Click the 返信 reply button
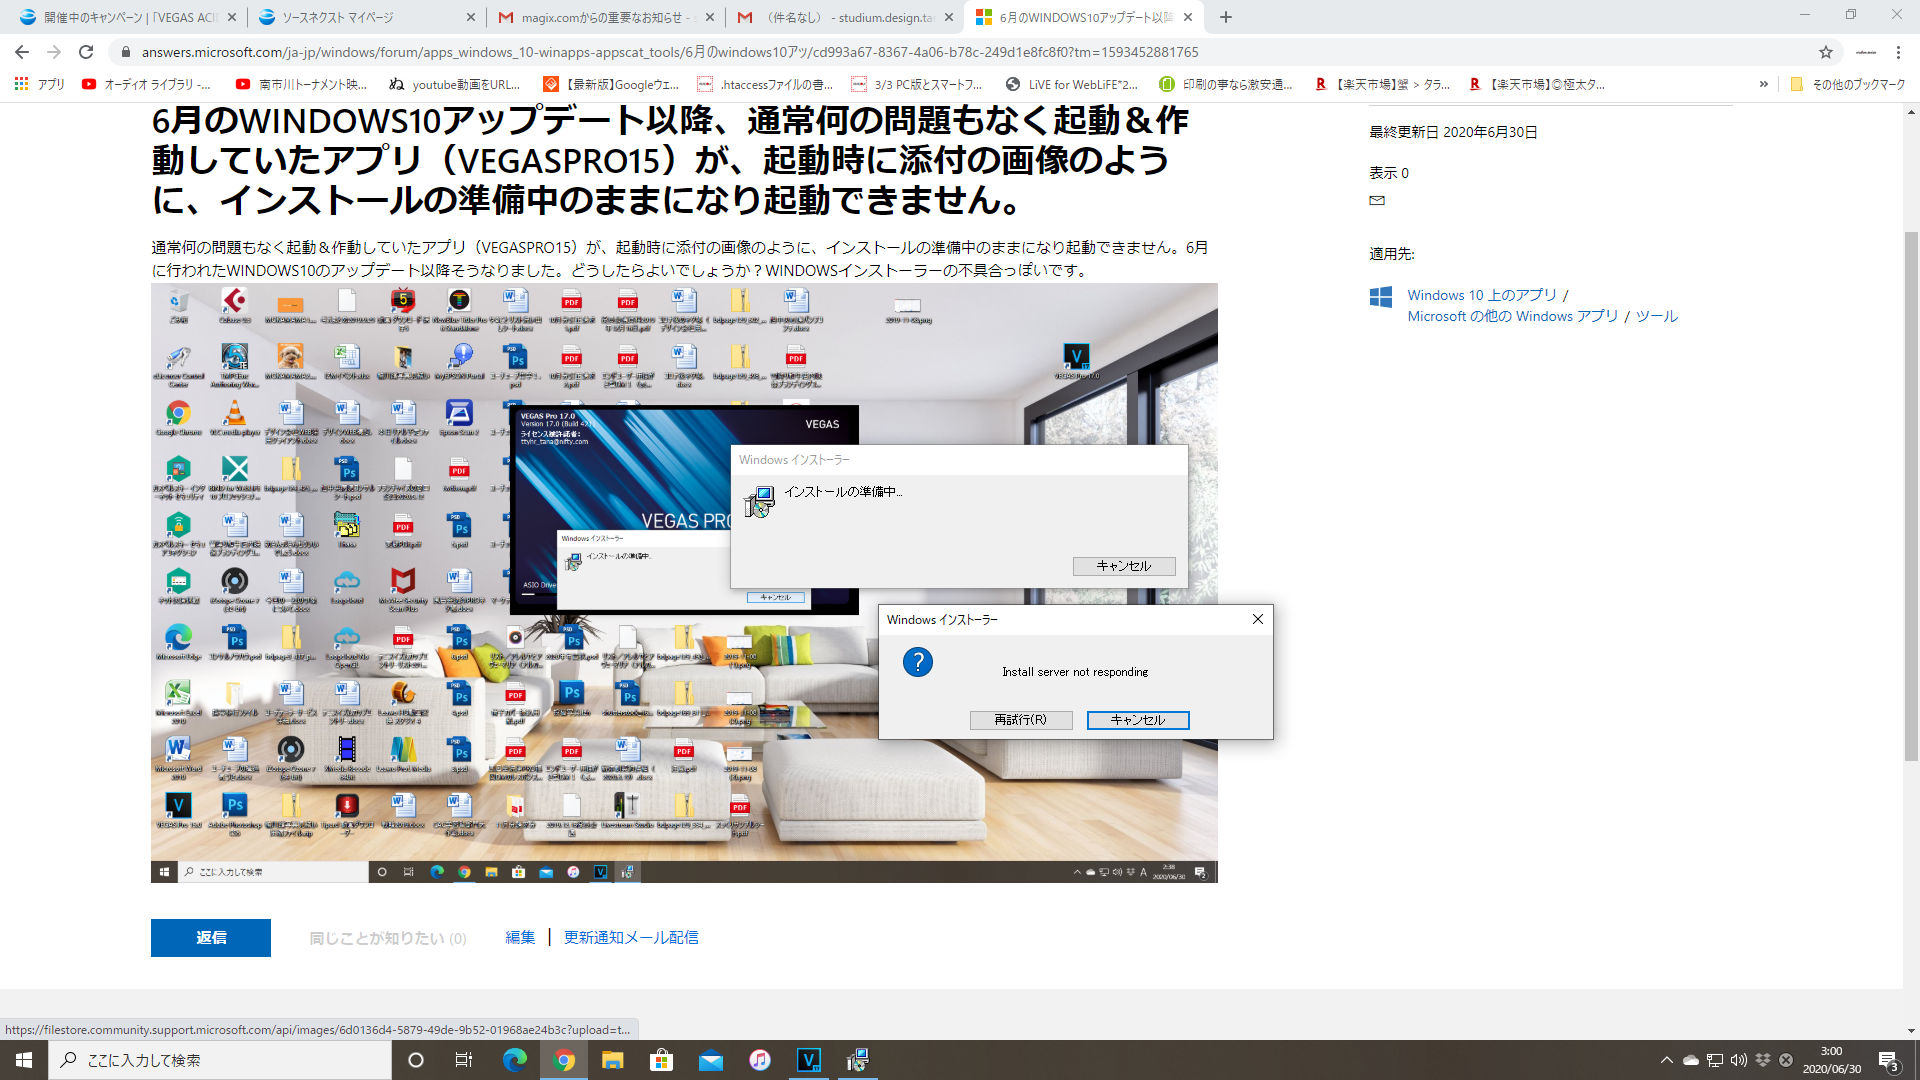Image resolution: width=1920 pixels, height=1080 pixels. click(x=211, y=938)
